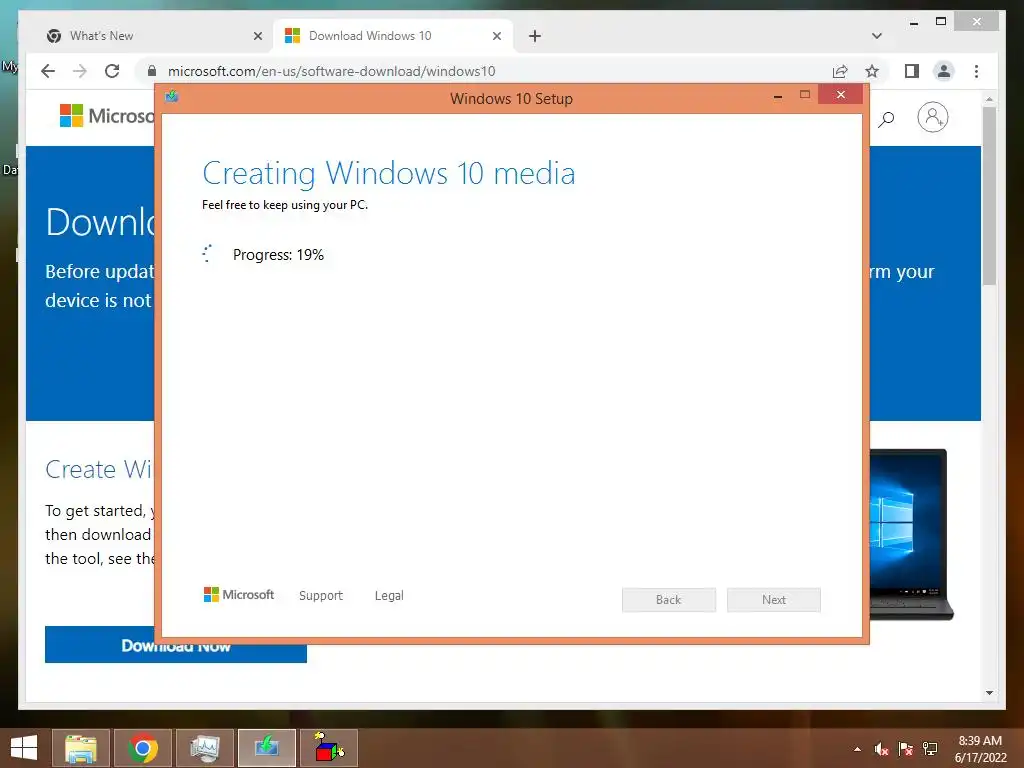Screen dimensions: 1024x768
Task: Switch to What's New tab
Action: pyautogui.click(x=153, y=36)
